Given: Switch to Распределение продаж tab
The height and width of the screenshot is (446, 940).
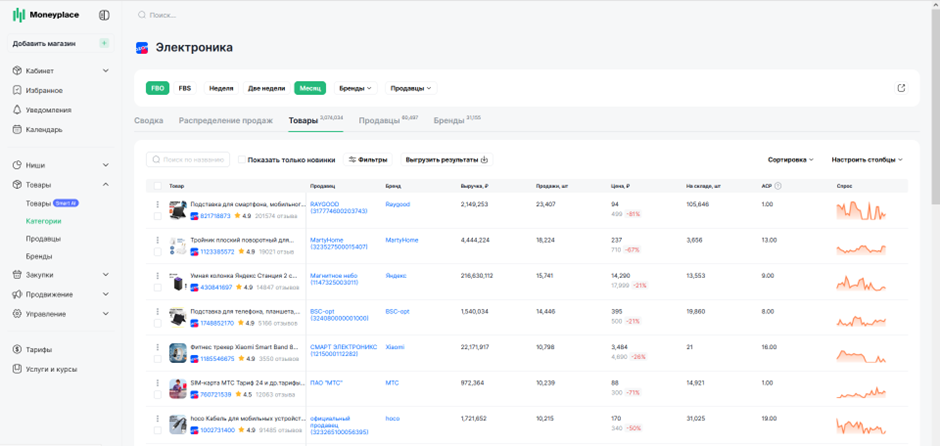Looking at the screenshot, I should [225, 120].
